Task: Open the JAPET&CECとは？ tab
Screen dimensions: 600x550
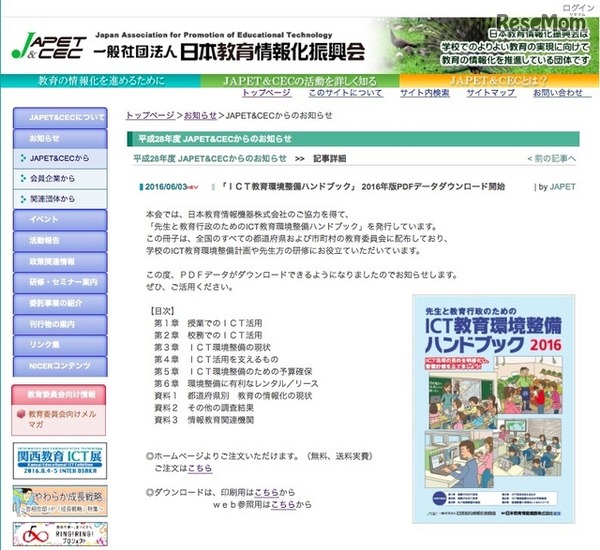Action: point(499,81)
